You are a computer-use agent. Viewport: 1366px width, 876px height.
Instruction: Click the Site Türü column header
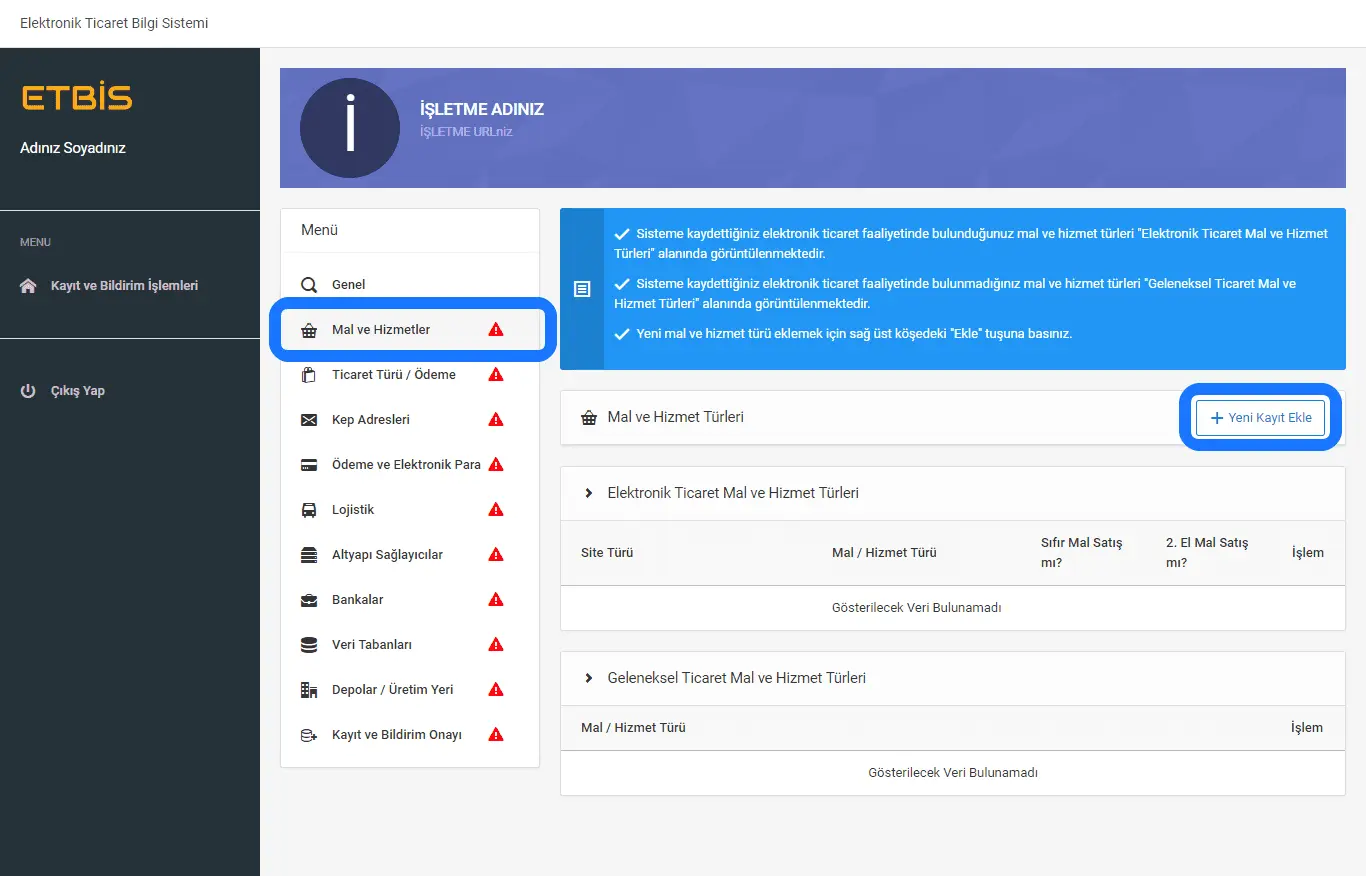coord(607,553)
